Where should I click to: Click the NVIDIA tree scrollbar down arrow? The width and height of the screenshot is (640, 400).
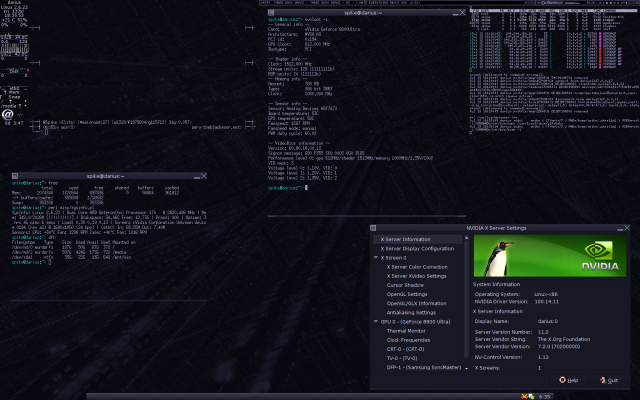(x=467, y=368)
